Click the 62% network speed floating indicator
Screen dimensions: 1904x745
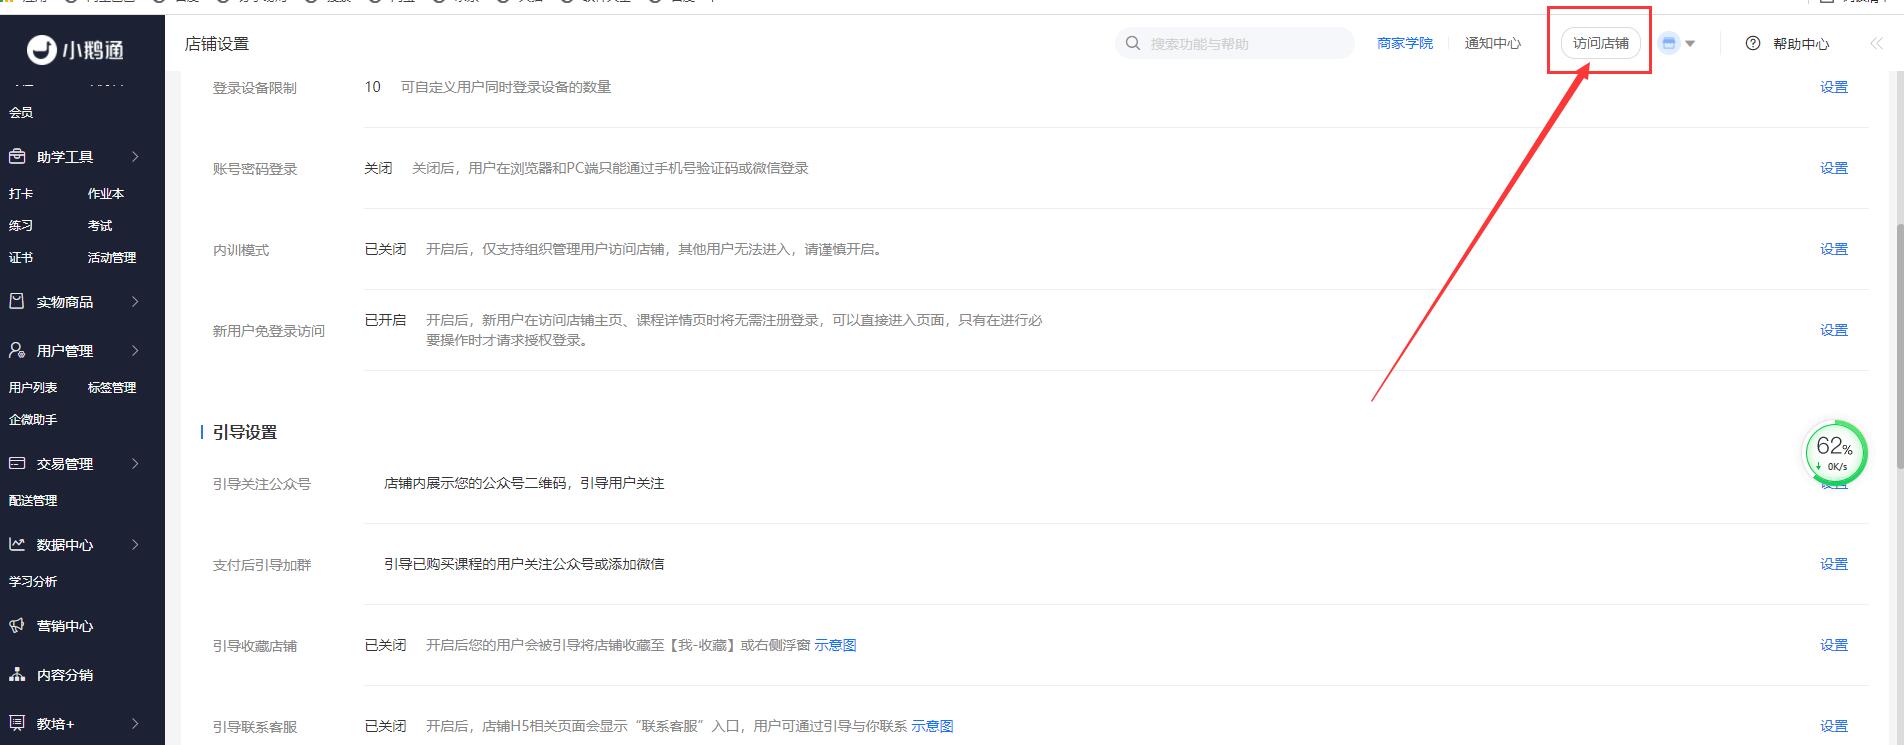1834,453
